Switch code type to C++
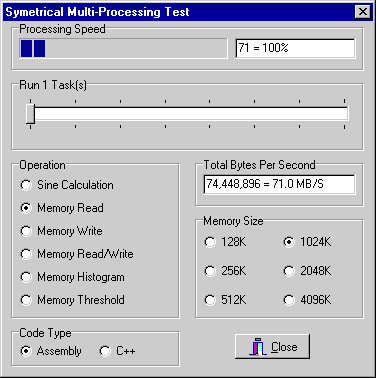 click(x=117, y=351)
